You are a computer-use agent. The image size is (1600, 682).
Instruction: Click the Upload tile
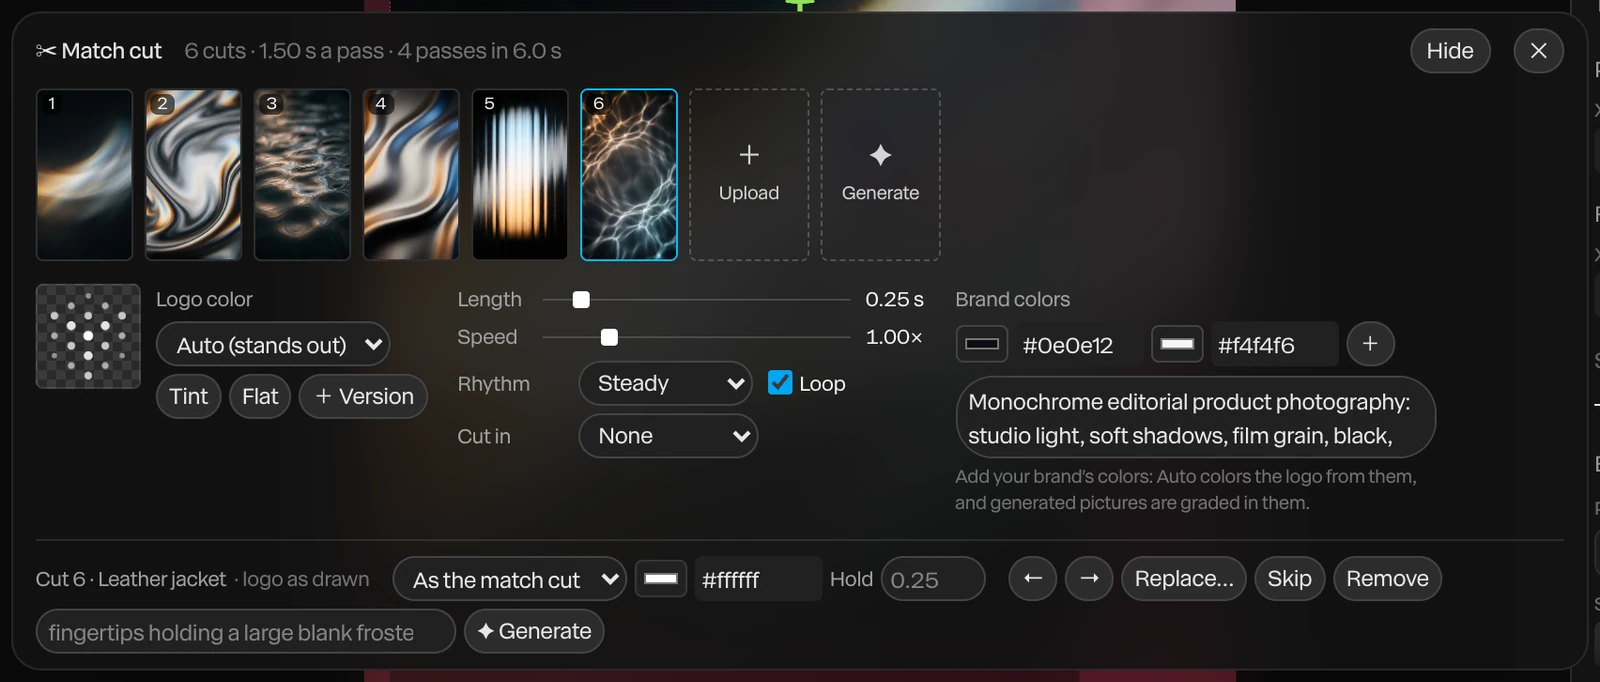point(749,175)
